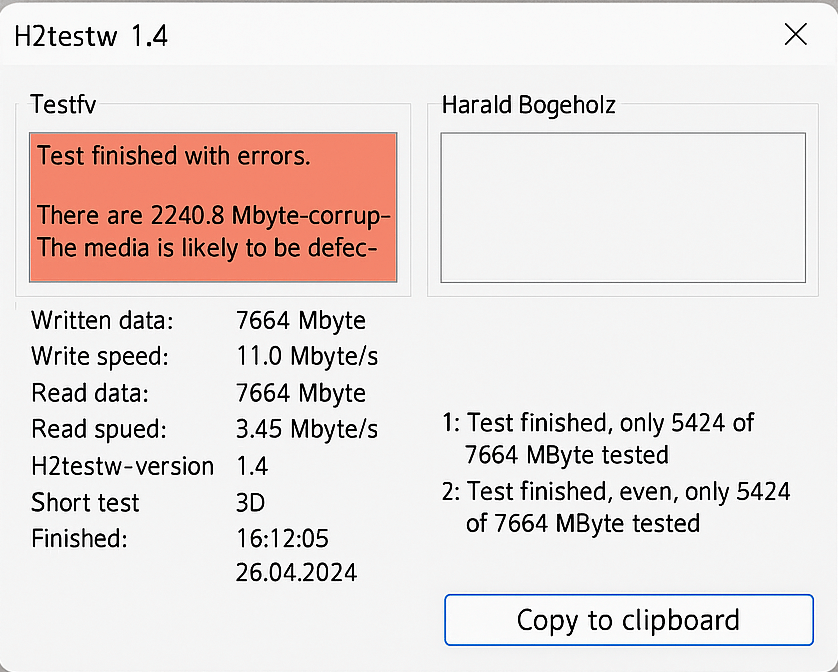Click result line 2 "Test finished, even"
Image resolution: width=838 pixels, height=672 pixels.
(x=616, y=491)
